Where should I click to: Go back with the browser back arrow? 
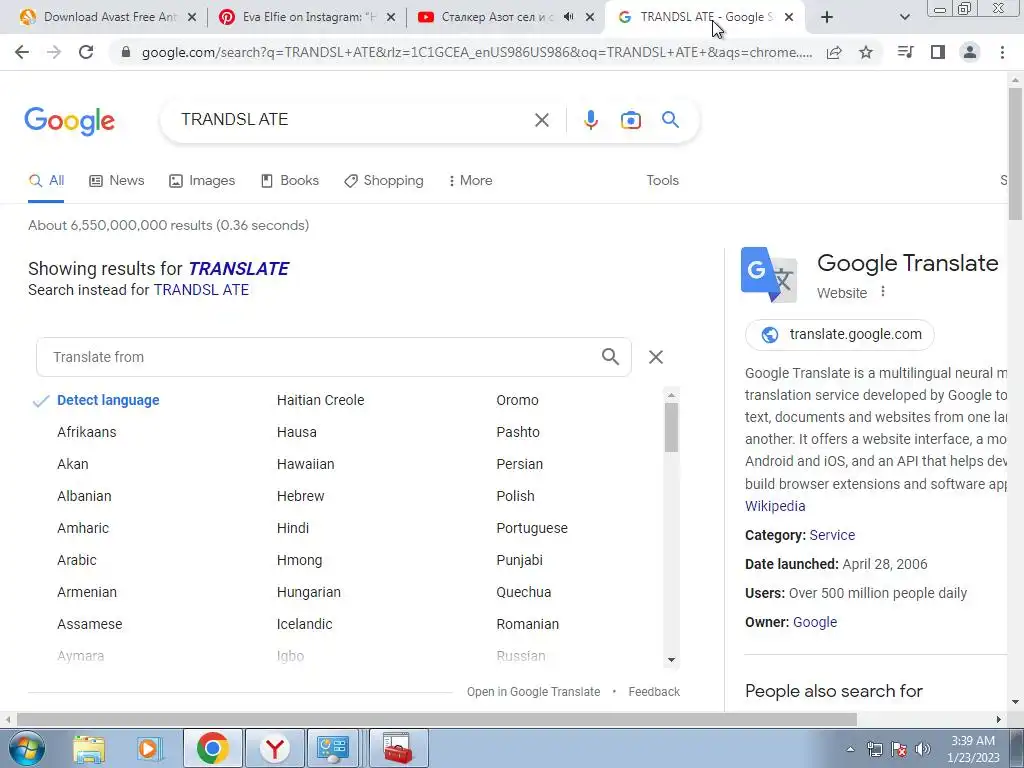point(22,52)
